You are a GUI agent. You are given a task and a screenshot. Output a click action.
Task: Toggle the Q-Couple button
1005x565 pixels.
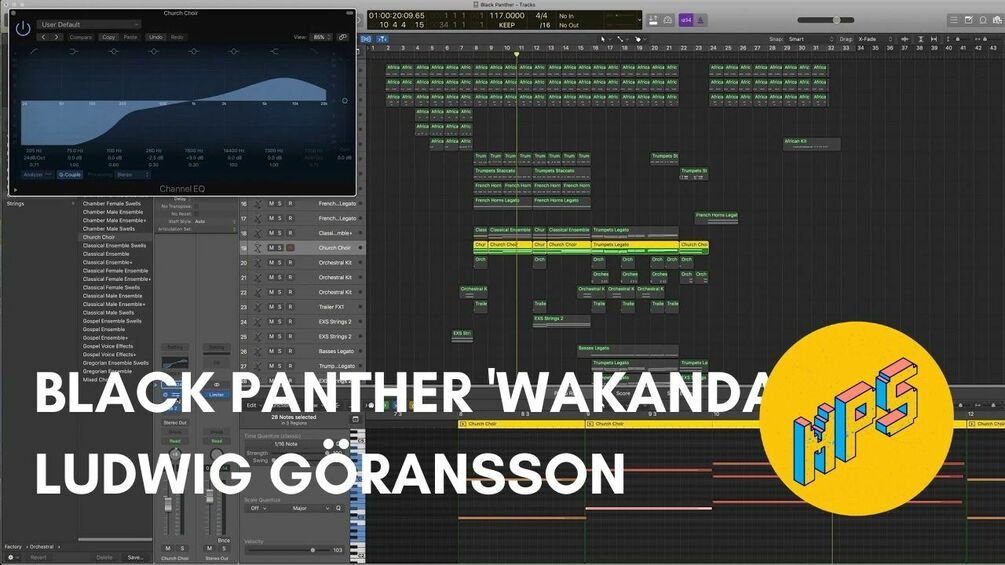point(69,174)
